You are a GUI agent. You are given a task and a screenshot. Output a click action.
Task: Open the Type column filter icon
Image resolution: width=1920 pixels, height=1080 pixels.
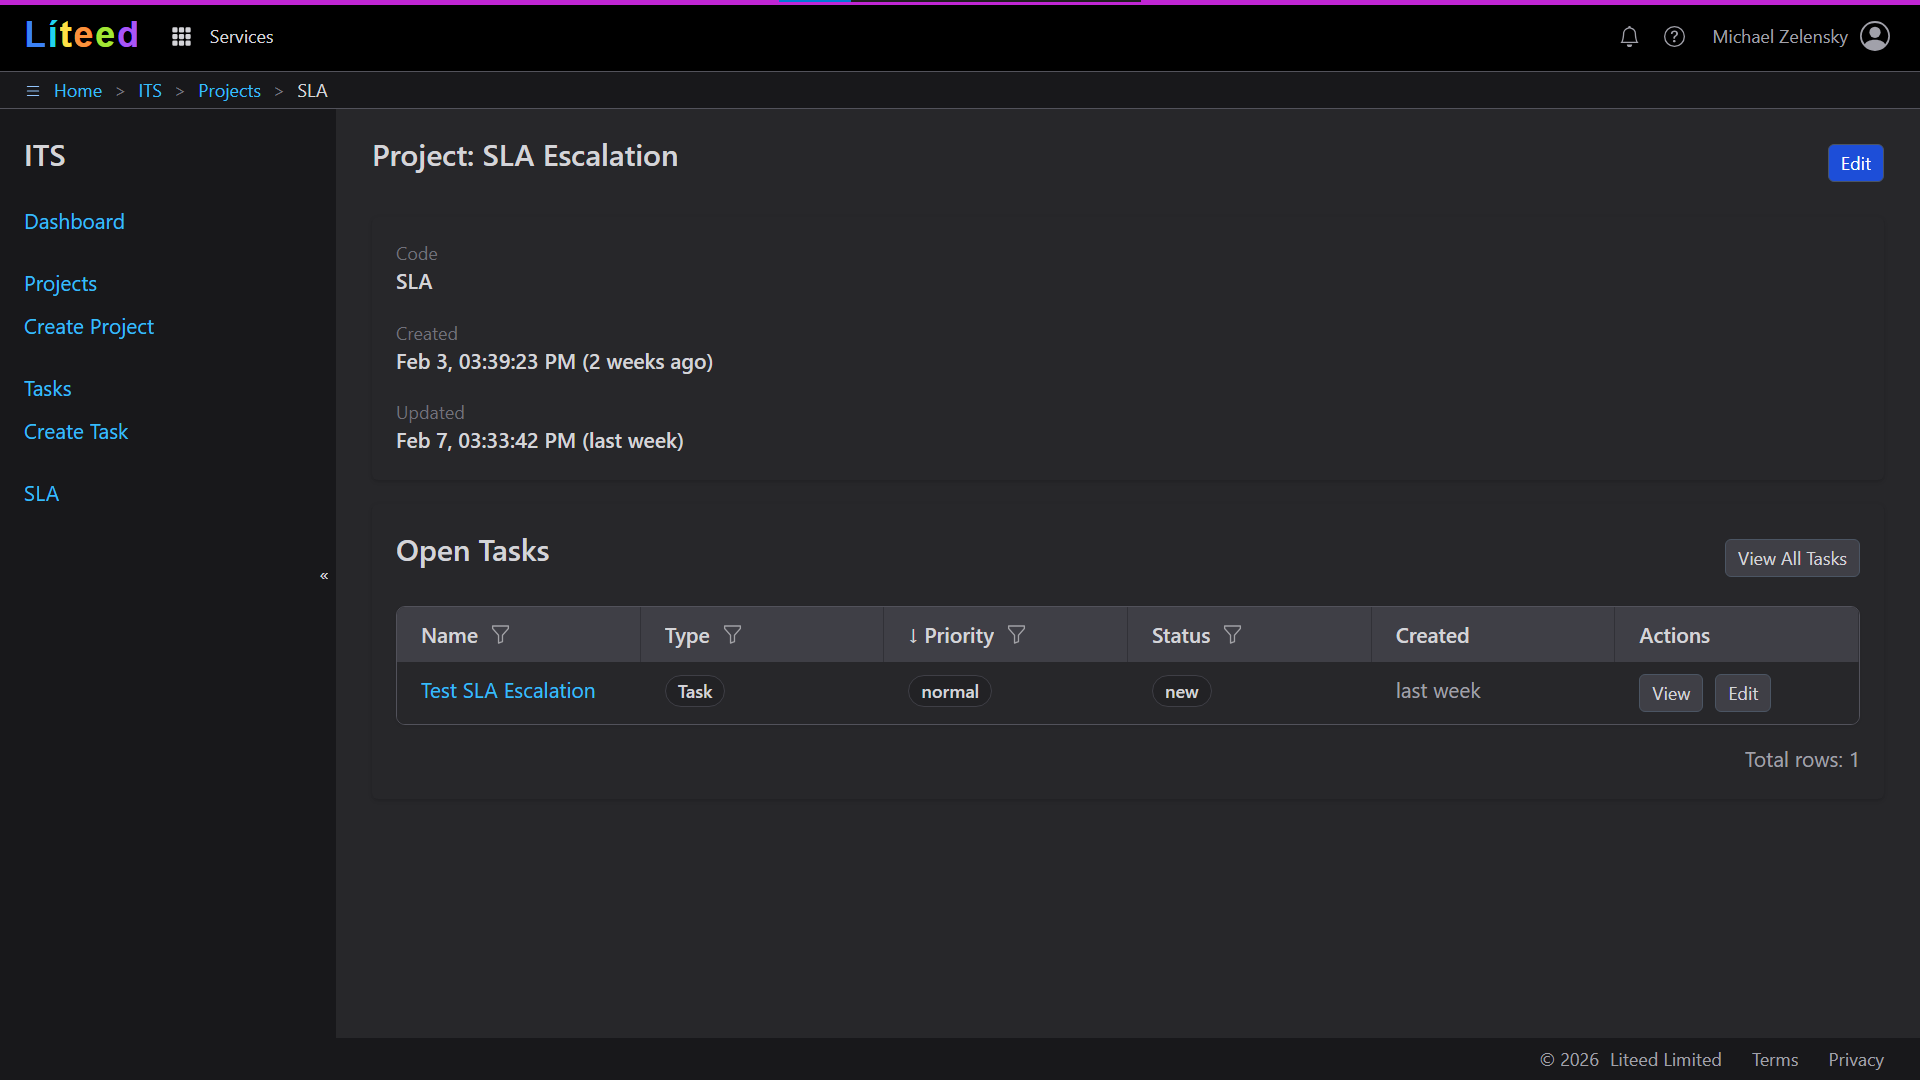click(x=732, y=635)
